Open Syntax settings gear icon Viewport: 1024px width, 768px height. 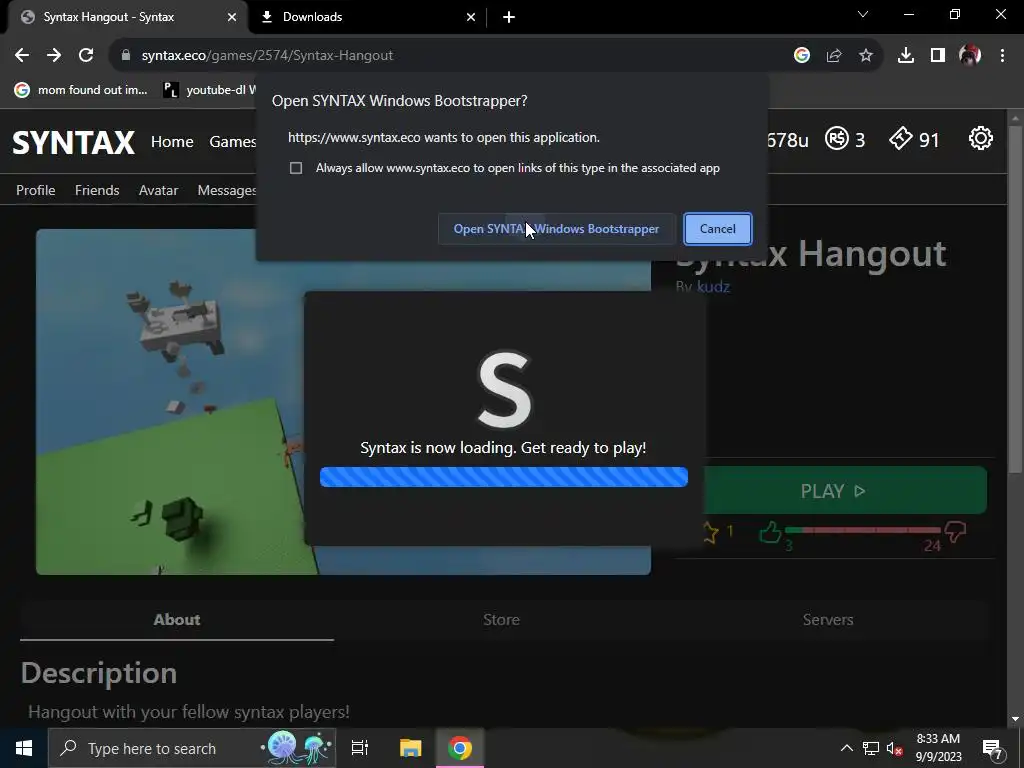(980, 138)
